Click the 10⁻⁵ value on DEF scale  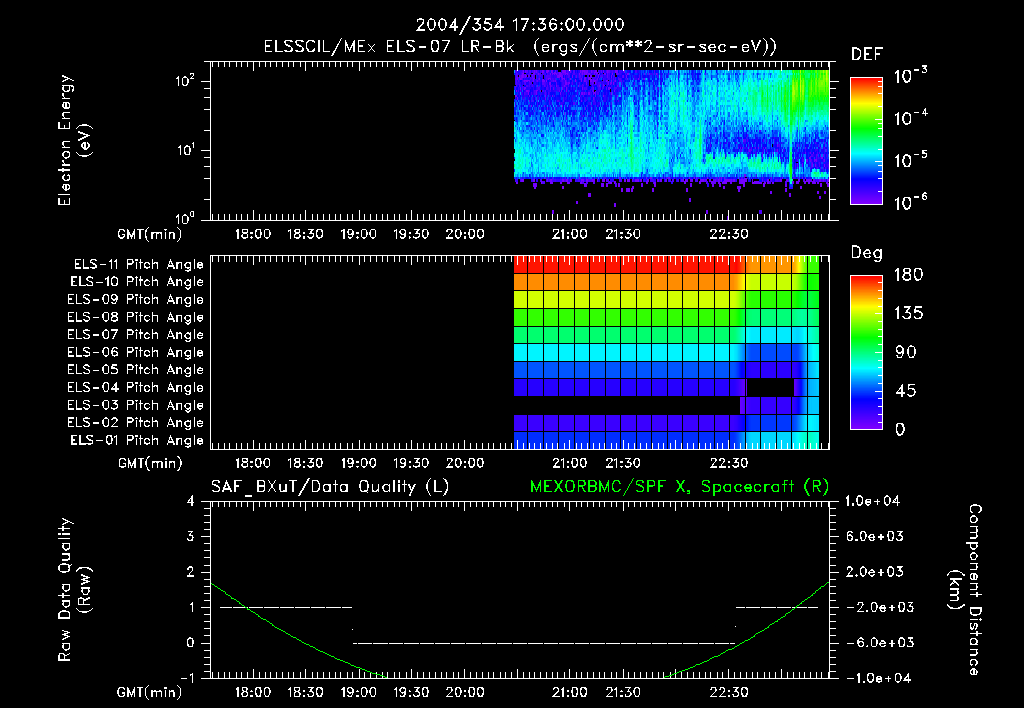click(910, 159)
